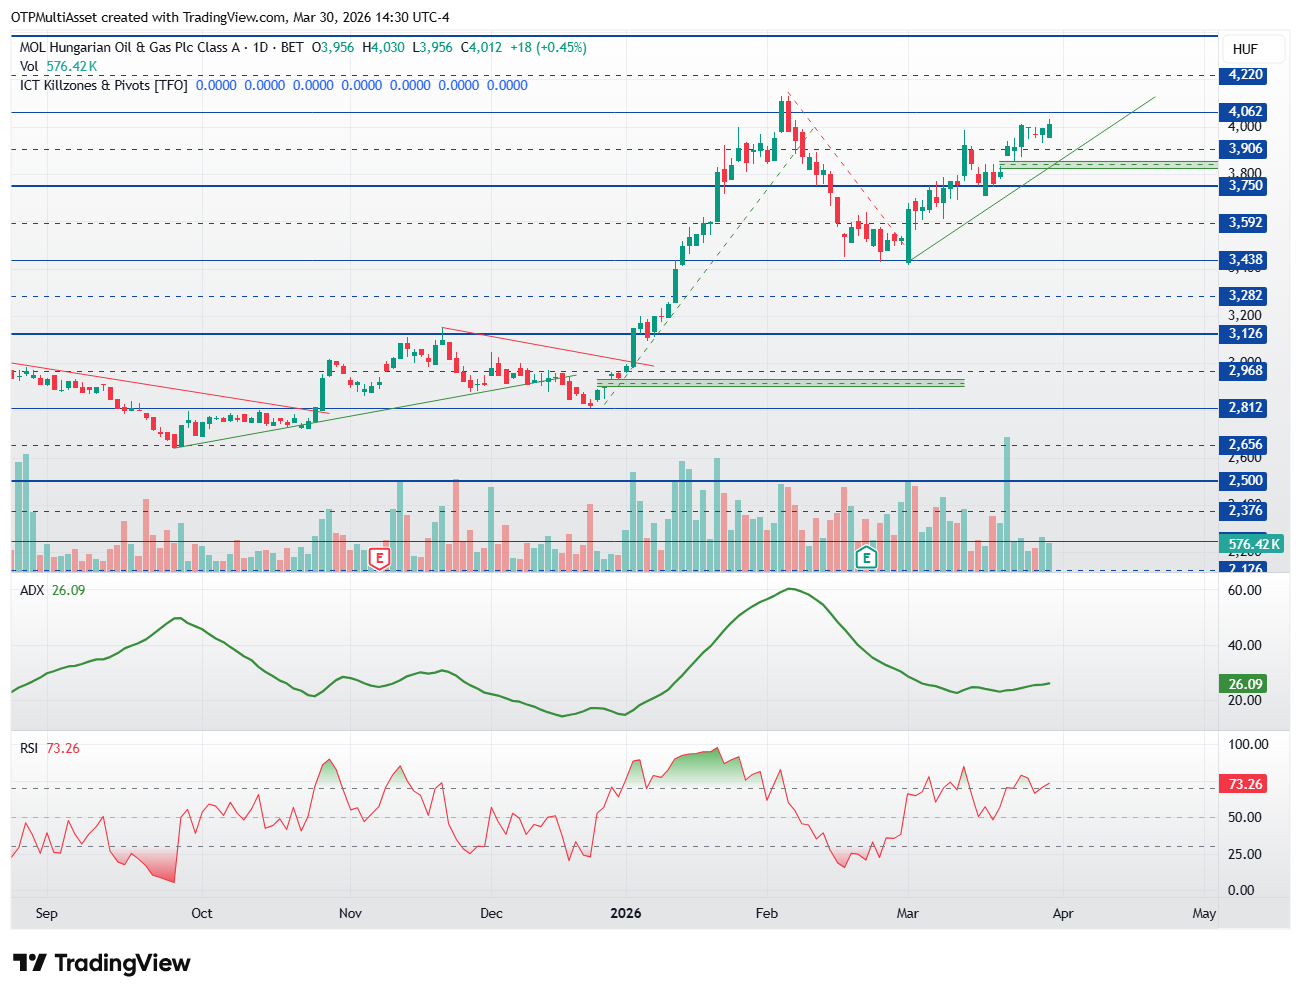
Task: Click the TradingView logo at bottom
Action: tap(101, 963)
